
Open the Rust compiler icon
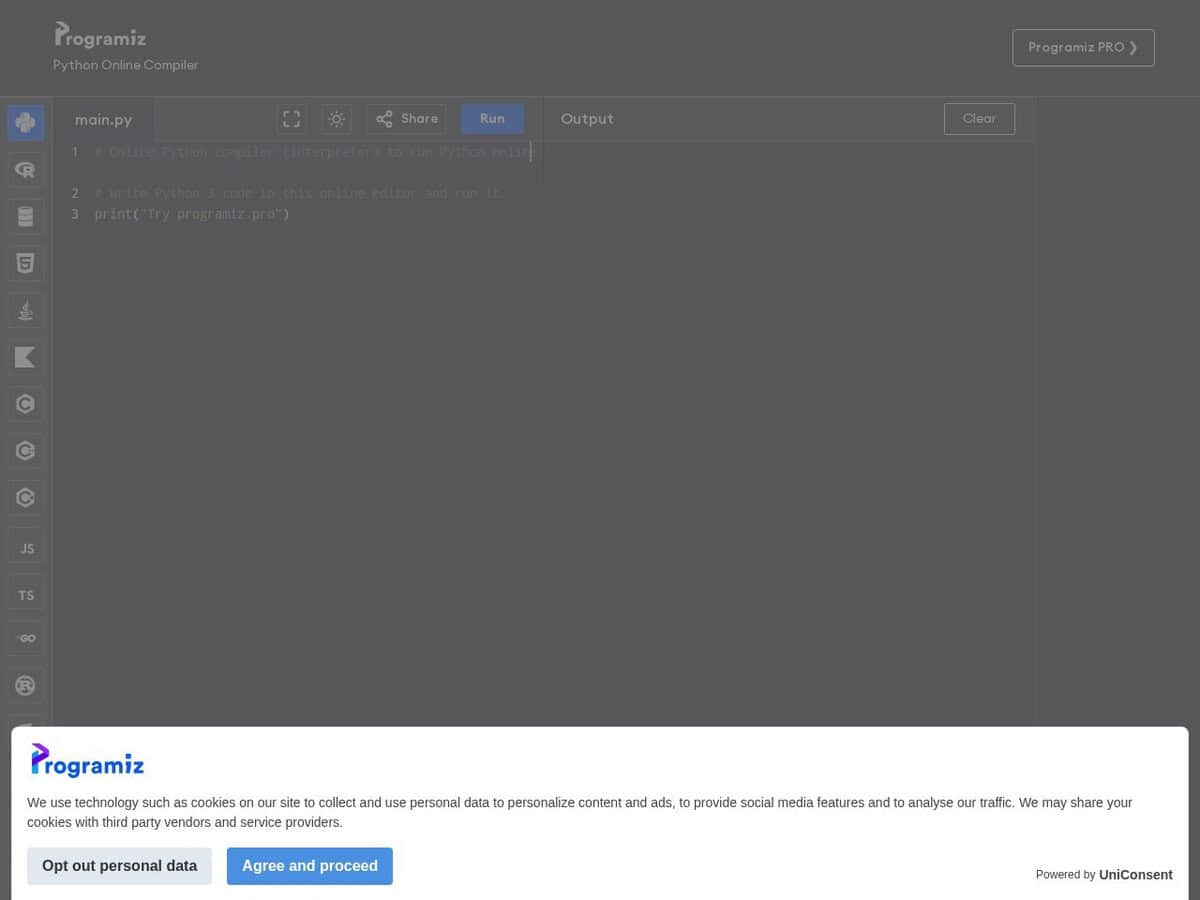tap(26, 685)
